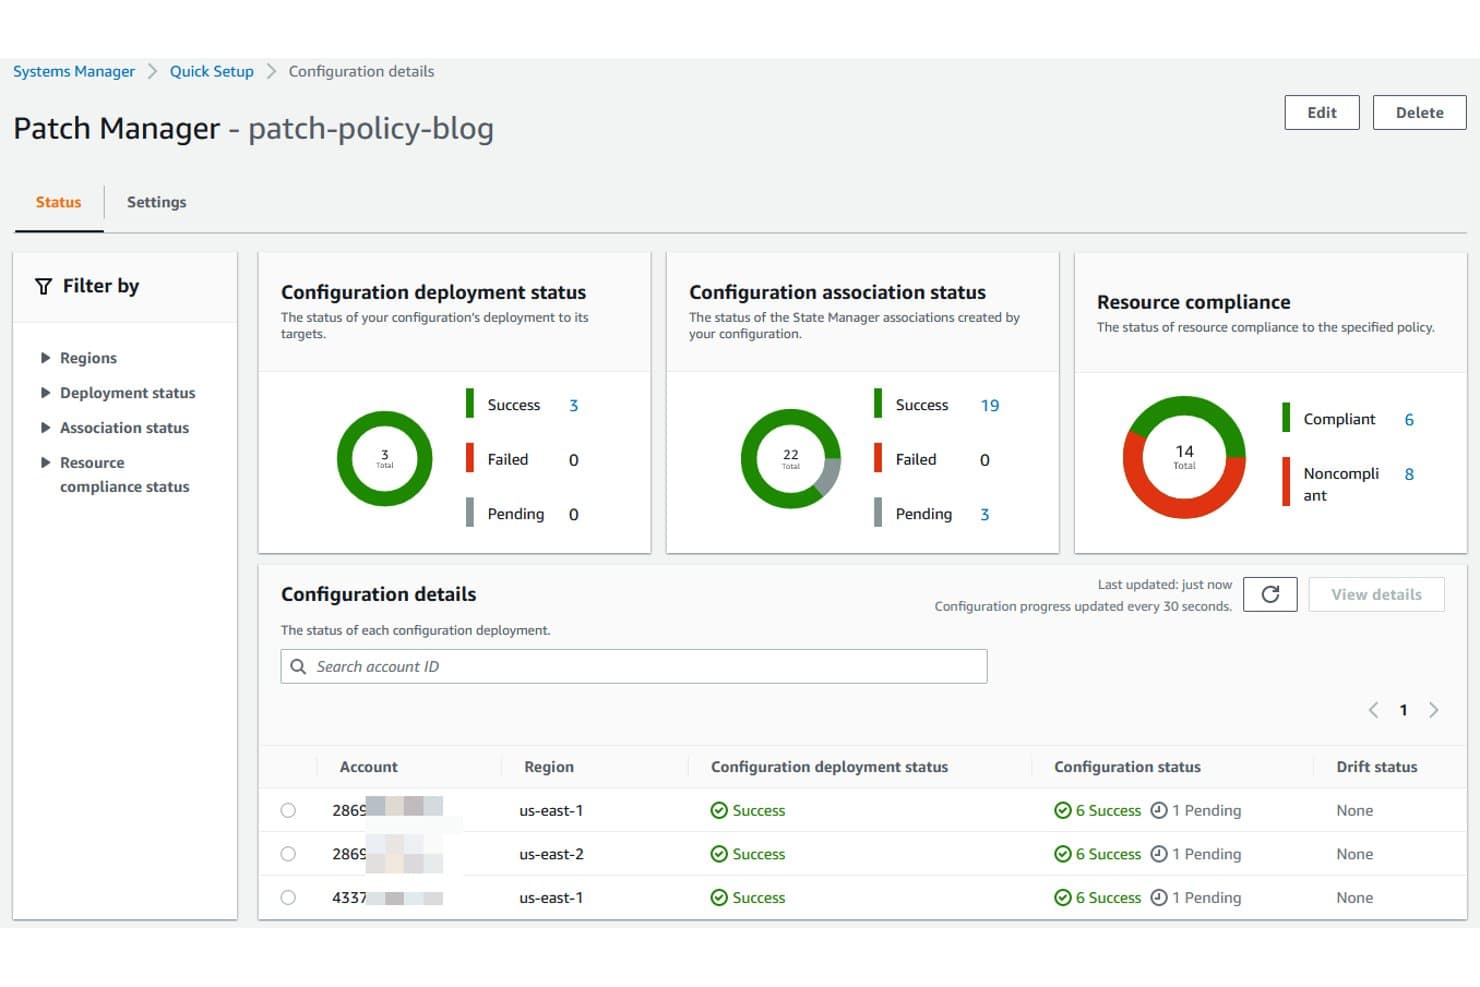
Task: Click the Configuration deployment status column header
Action: tap(829, 767)
